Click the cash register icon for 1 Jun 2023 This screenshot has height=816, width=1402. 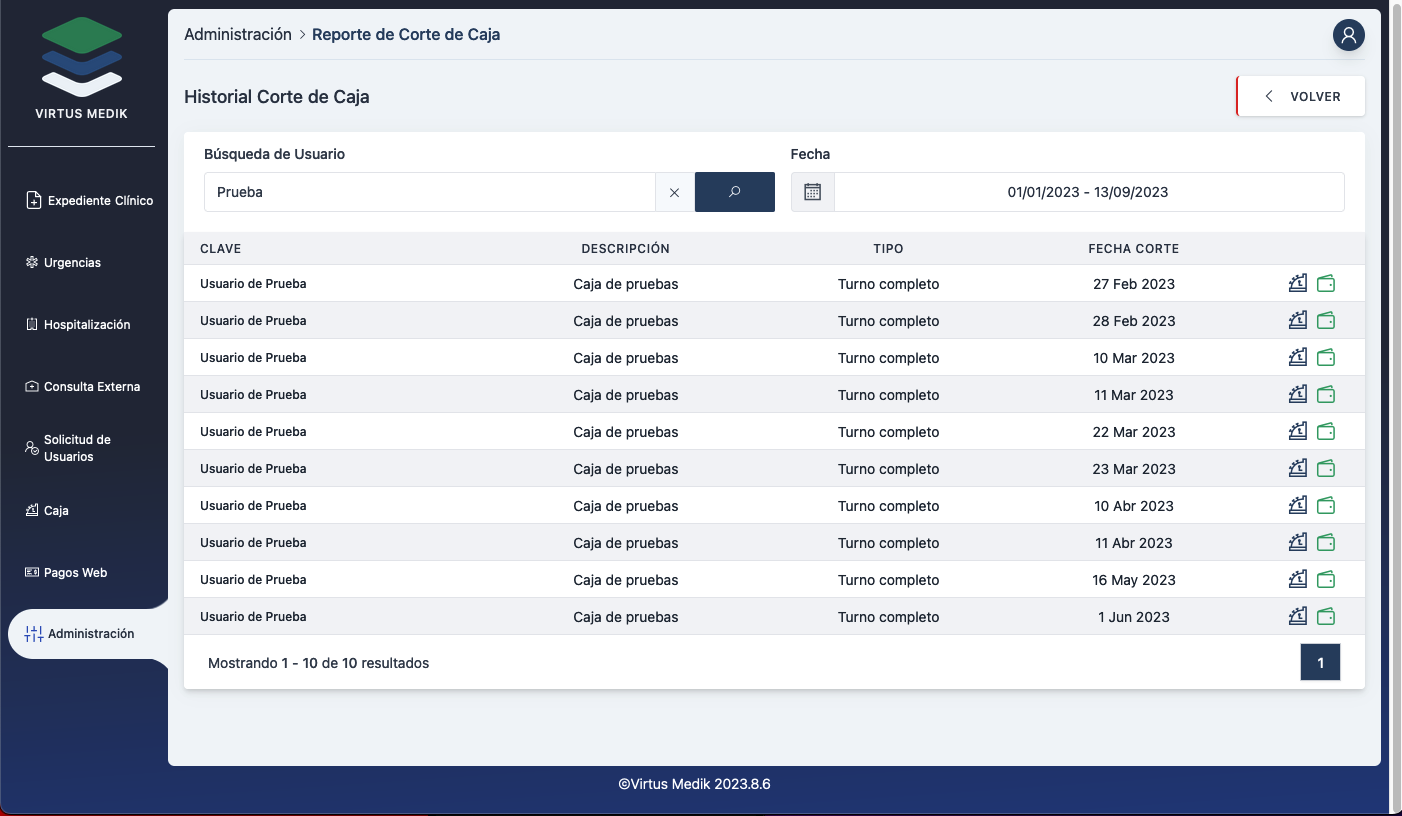point(1298,617)
